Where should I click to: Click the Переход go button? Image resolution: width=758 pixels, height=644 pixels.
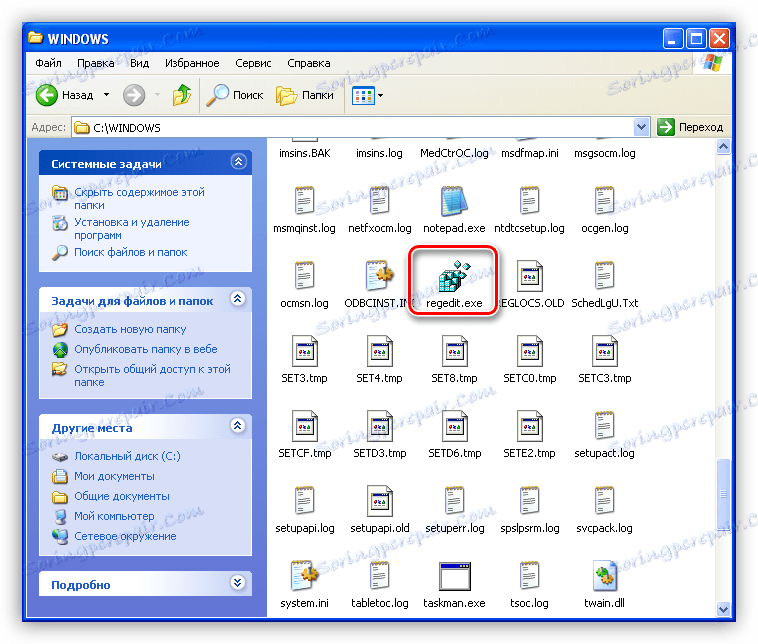coord(691,127)
